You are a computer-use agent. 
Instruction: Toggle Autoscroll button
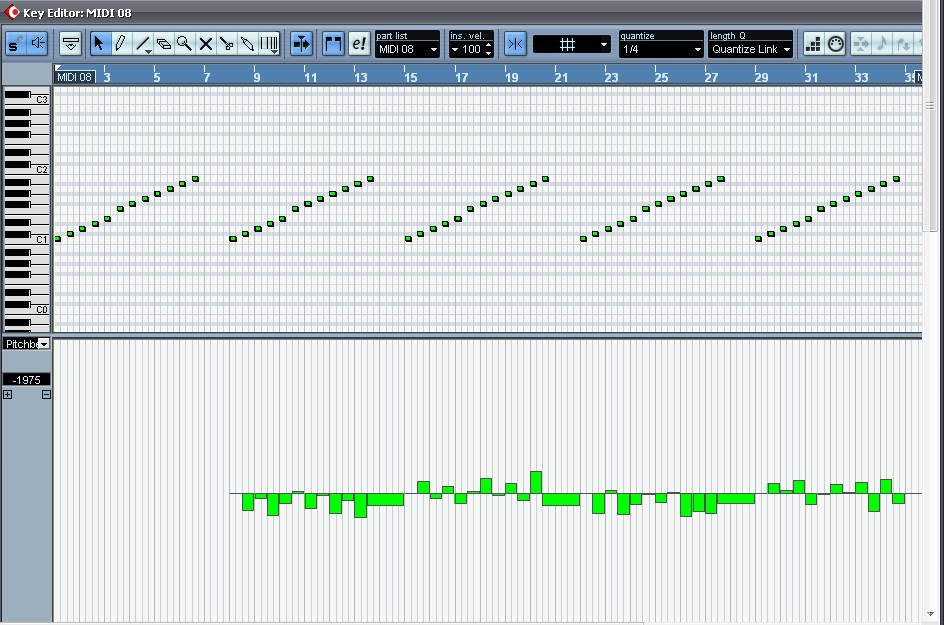click(x=301, y=44)
